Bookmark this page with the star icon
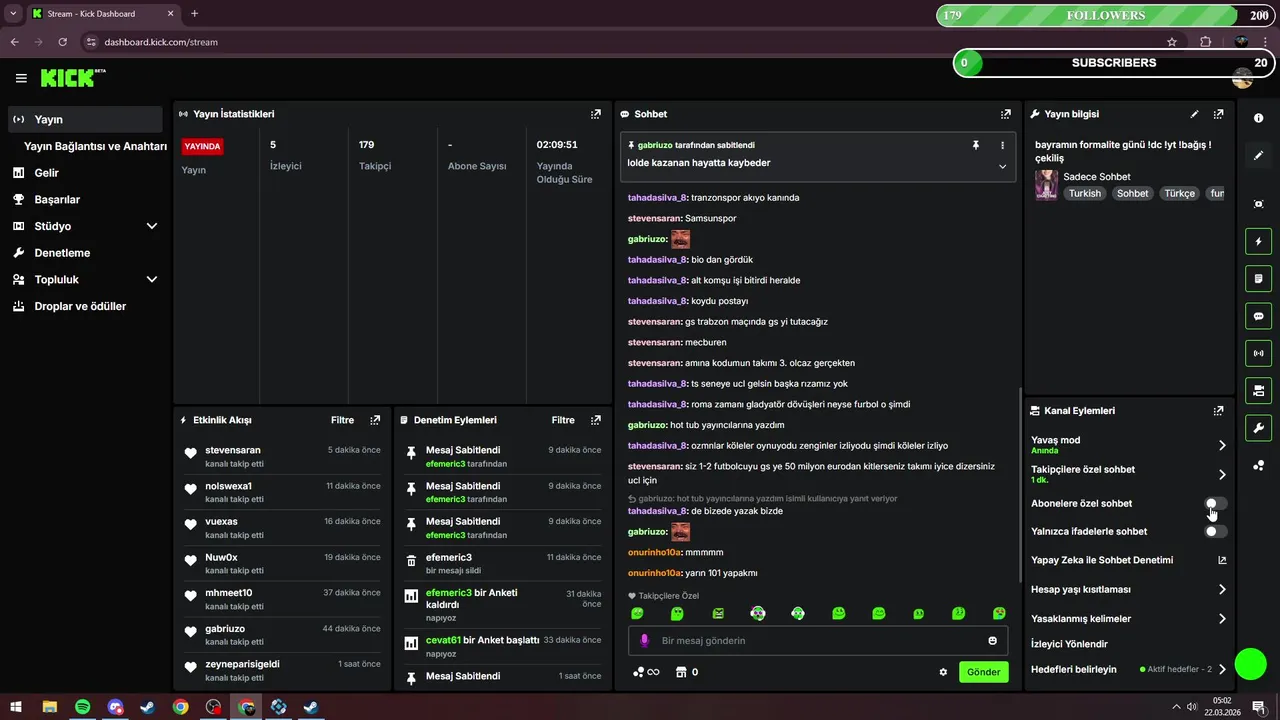Screen dimensions: 1280x720 click(x=1172, y=42)
